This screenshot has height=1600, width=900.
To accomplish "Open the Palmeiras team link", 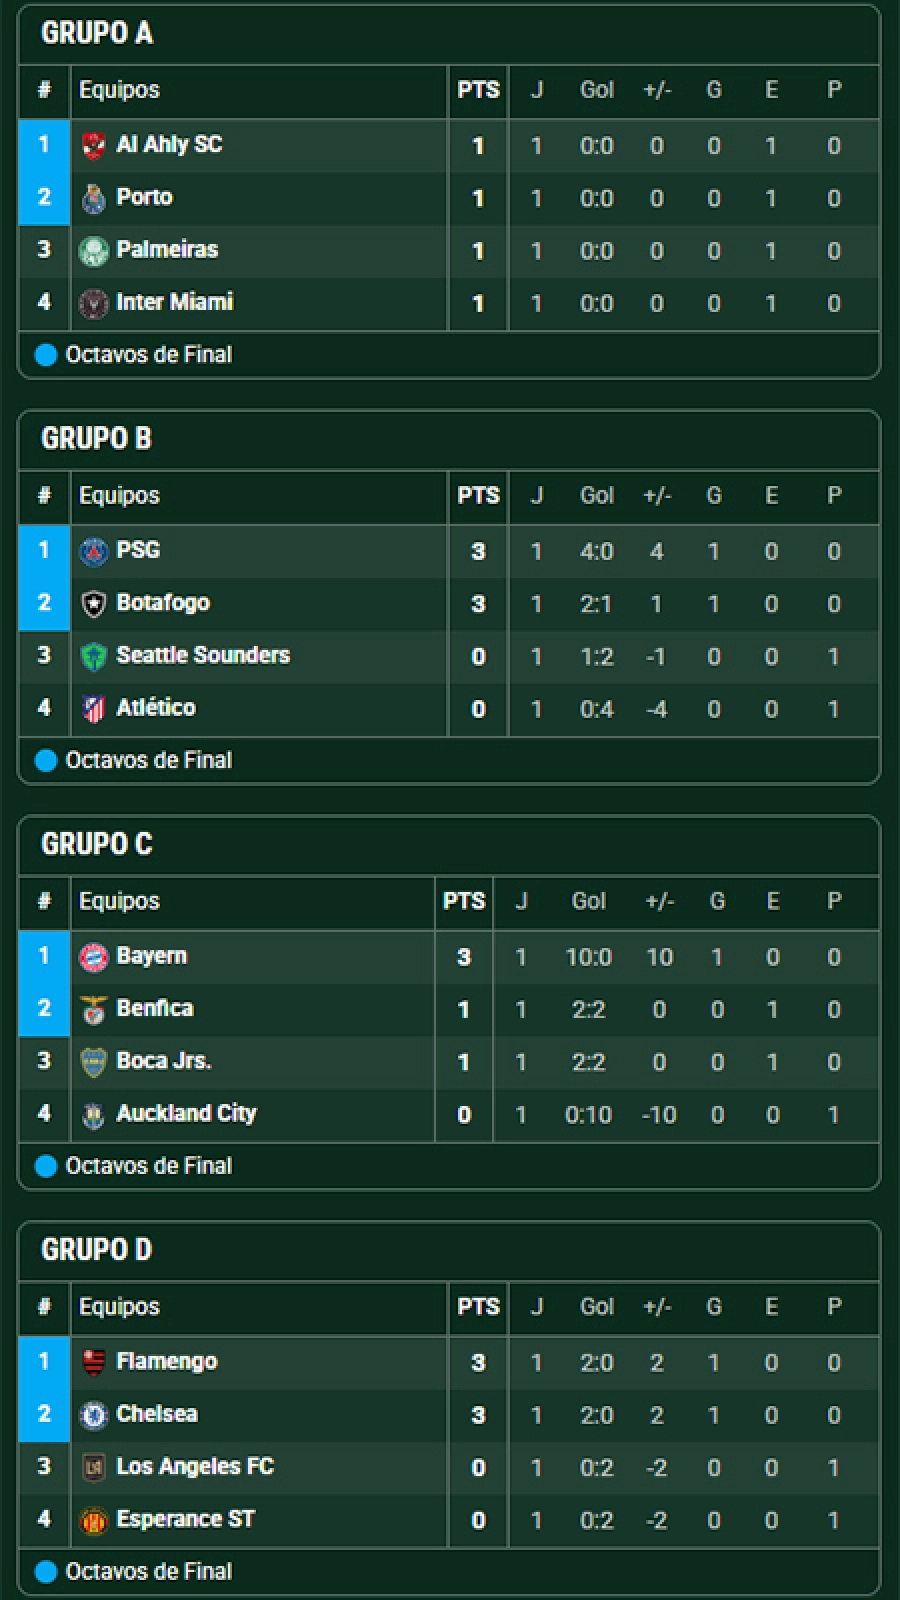I will (x=167, y=250).
